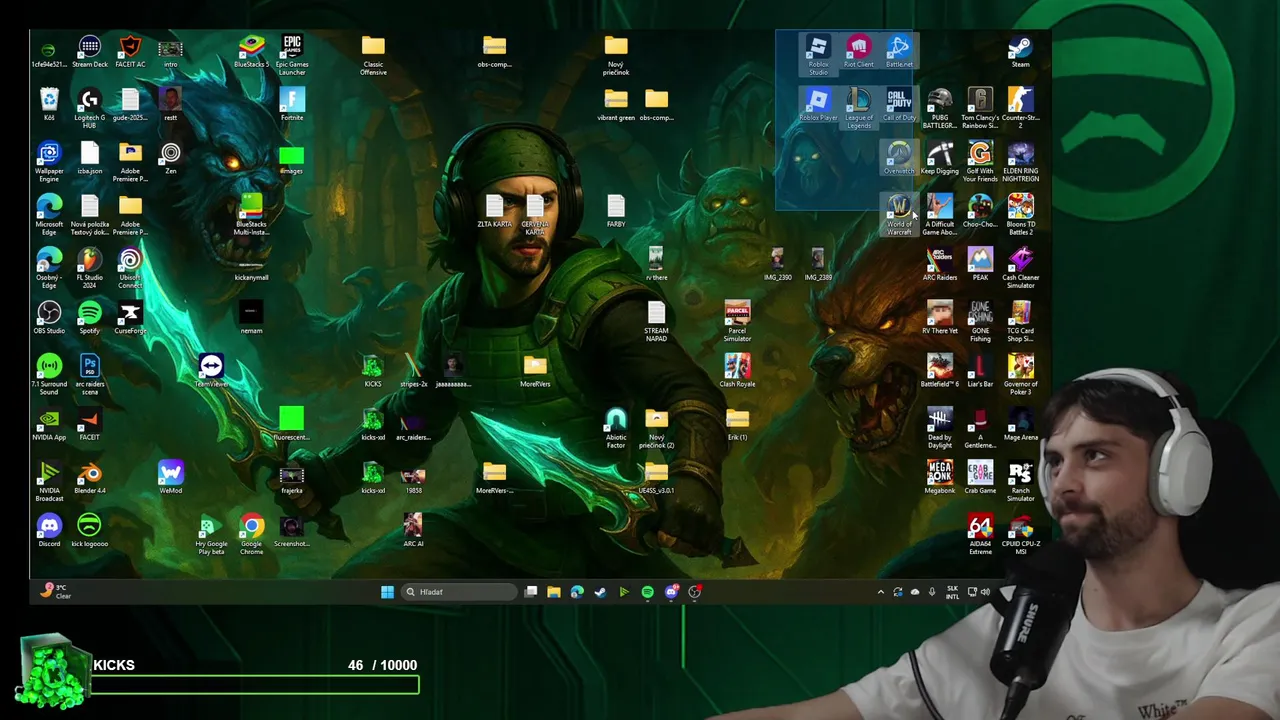This screenshot has width=1280, height=720.
Task: Click the AIDA64 Extreme shortcut
Action: (x=980, y=535)
